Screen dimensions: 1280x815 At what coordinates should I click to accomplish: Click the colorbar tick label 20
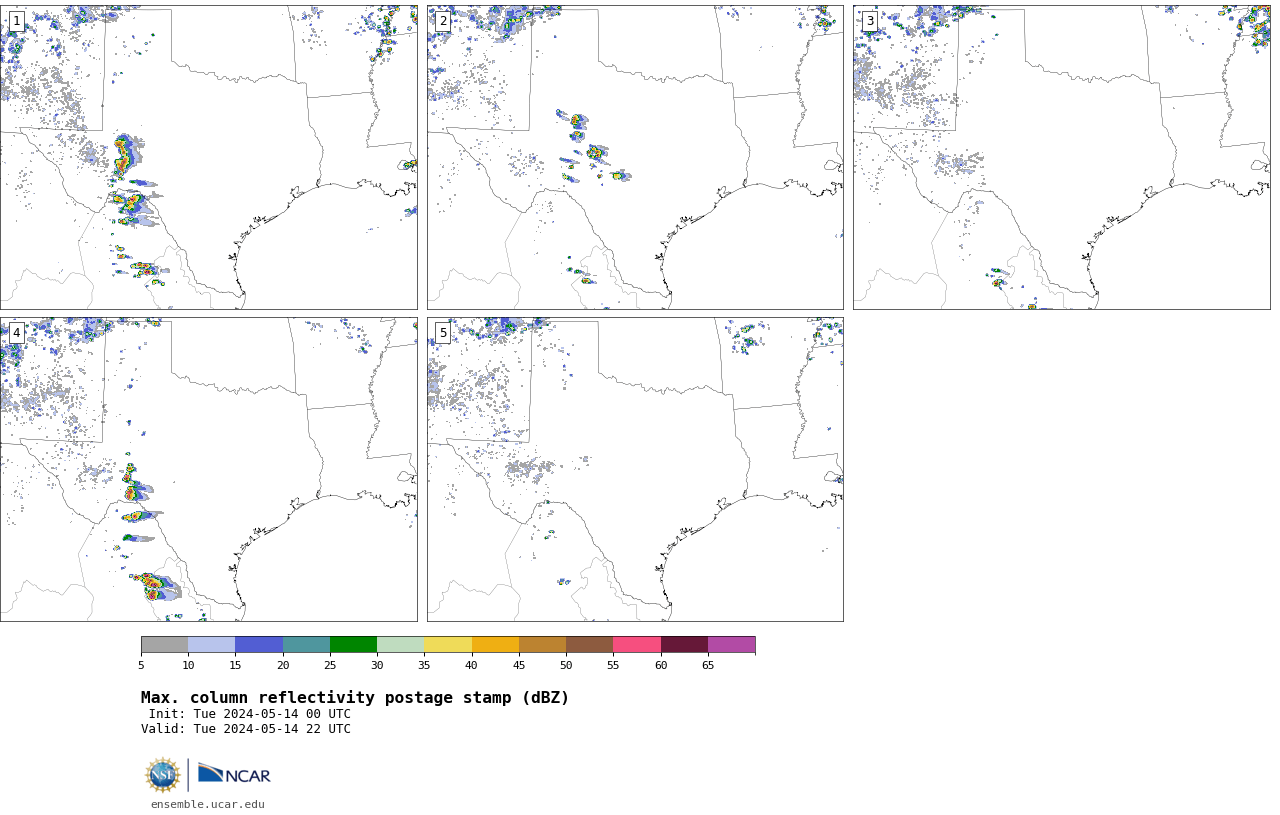(283, 665)
